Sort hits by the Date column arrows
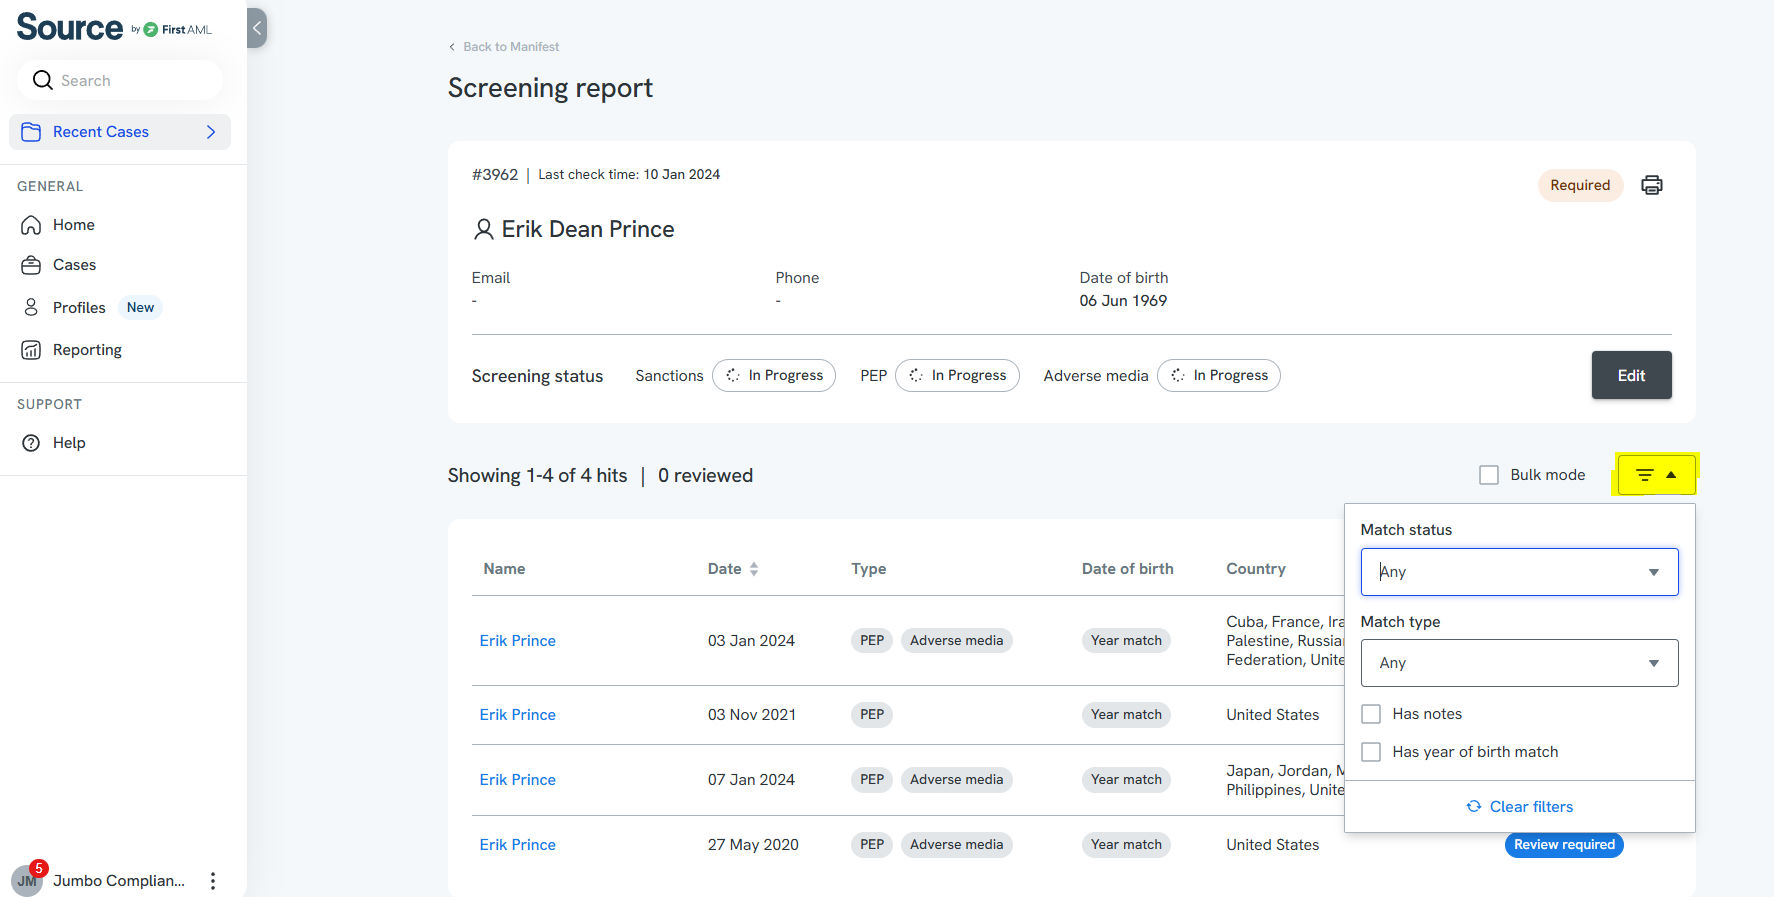 (x=754, y=569)
